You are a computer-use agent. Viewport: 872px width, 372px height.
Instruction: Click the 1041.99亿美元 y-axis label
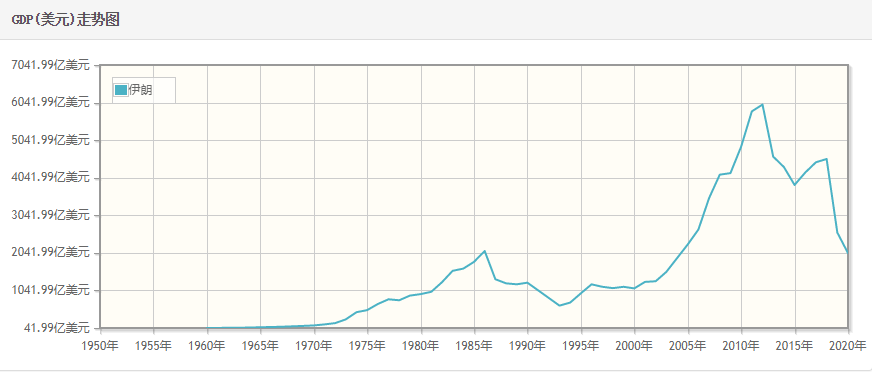(x=50, y=290)
